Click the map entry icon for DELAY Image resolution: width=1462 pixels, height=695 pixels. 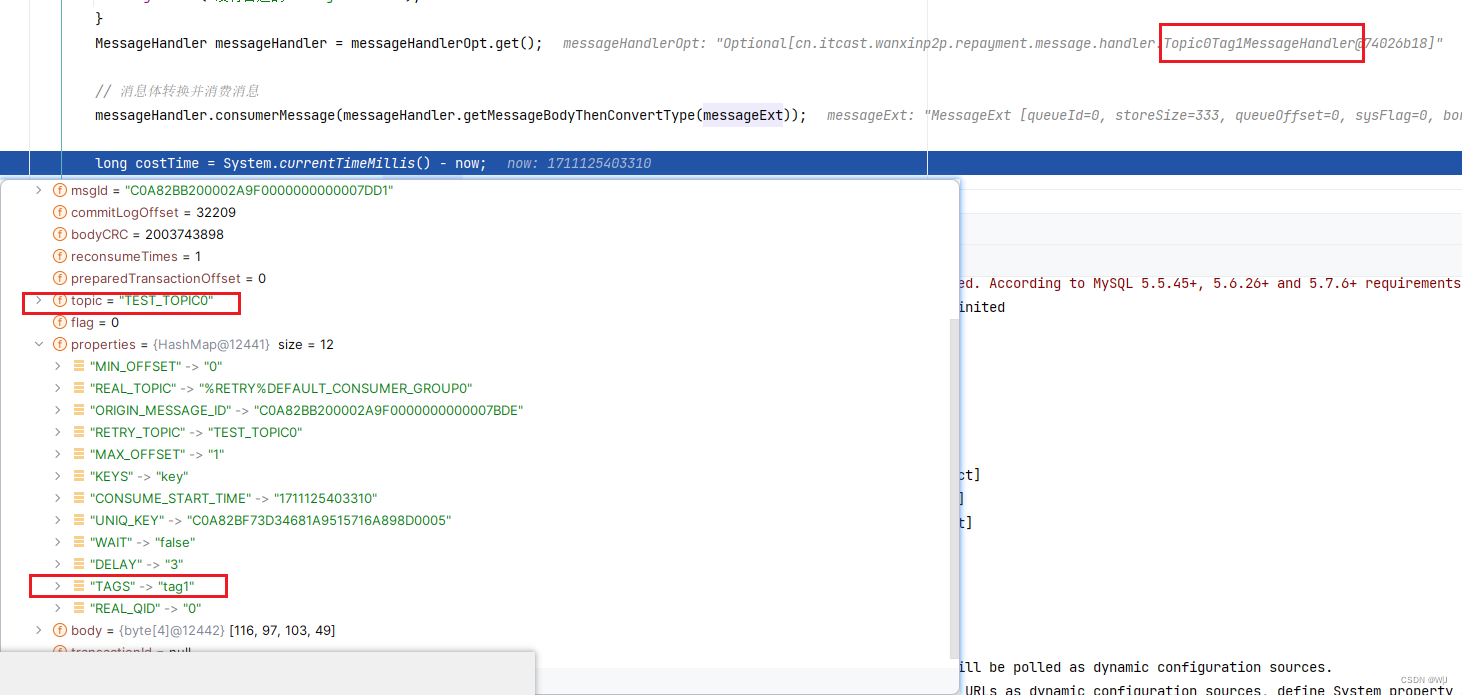tap(79, 564)
